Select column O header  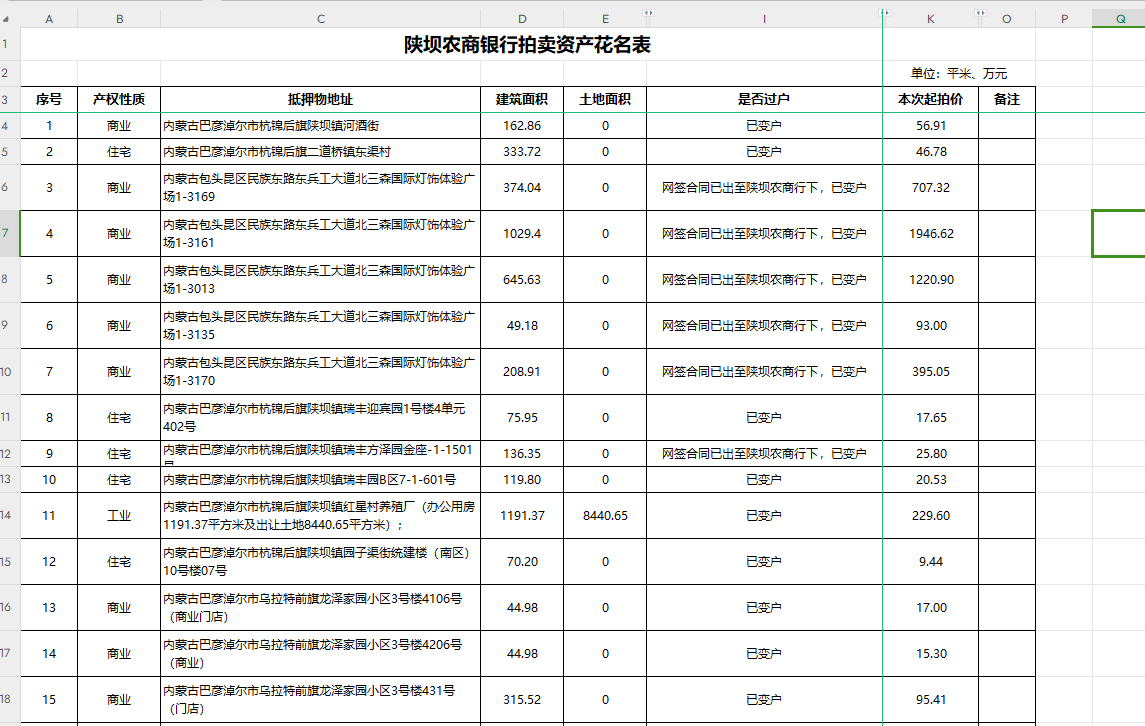coord(1007,19)
